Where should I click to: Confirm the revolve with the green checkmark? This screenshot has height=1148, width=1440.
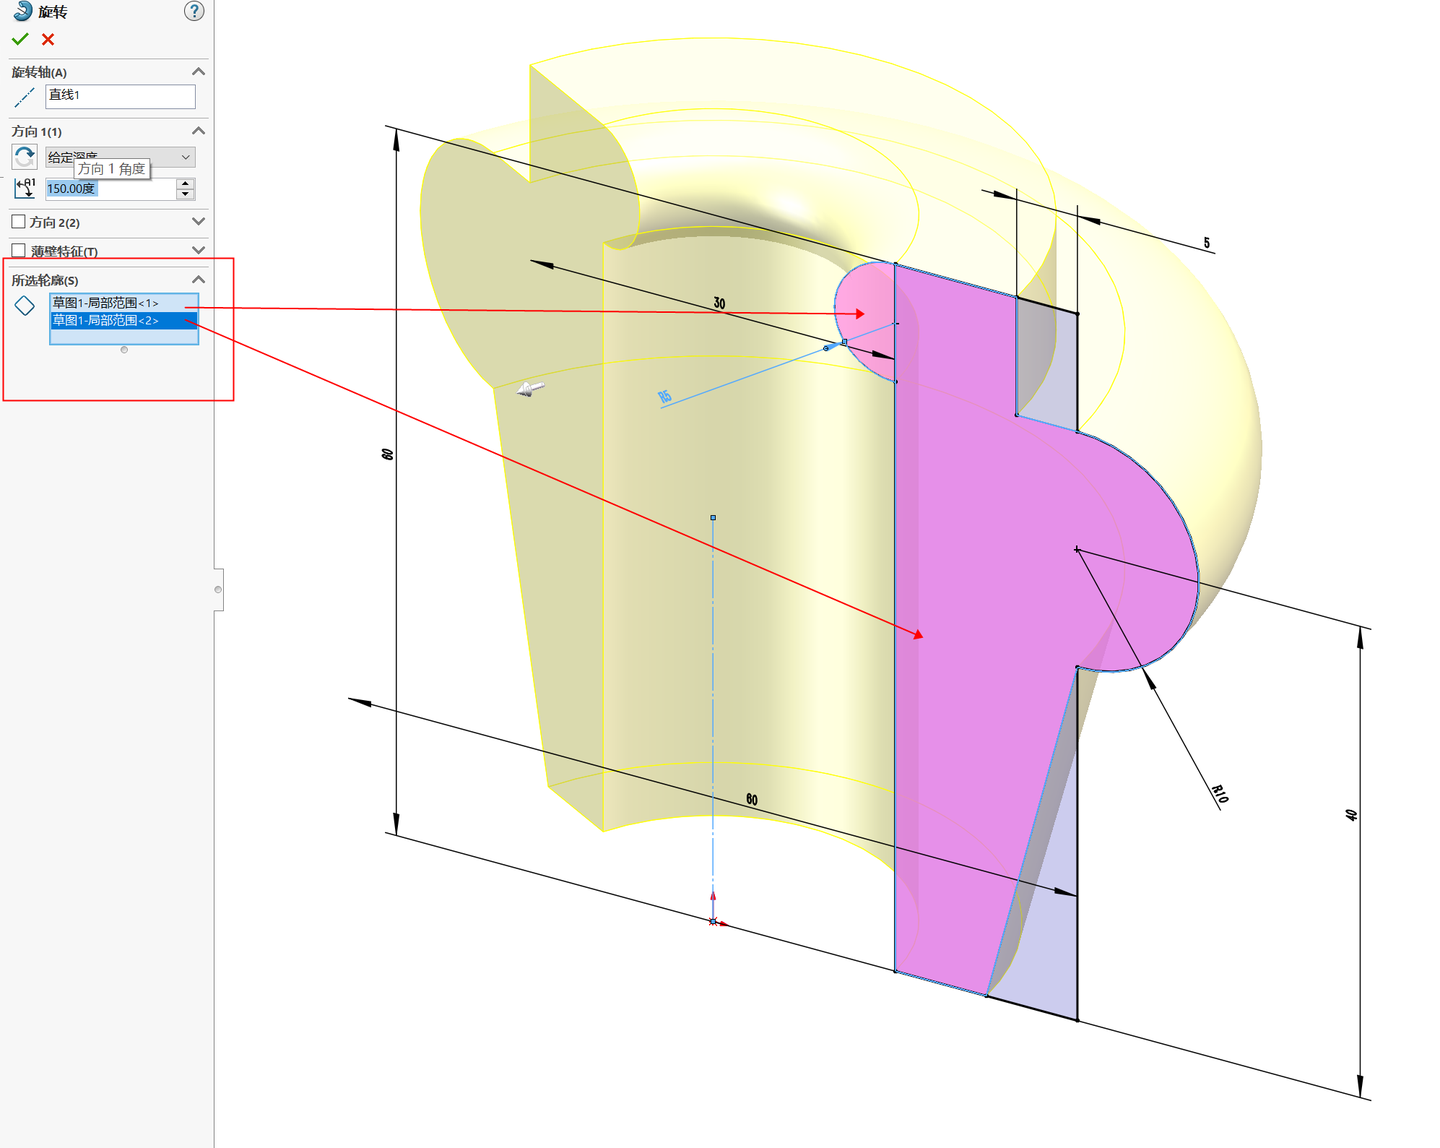click(x=20, y=38)
